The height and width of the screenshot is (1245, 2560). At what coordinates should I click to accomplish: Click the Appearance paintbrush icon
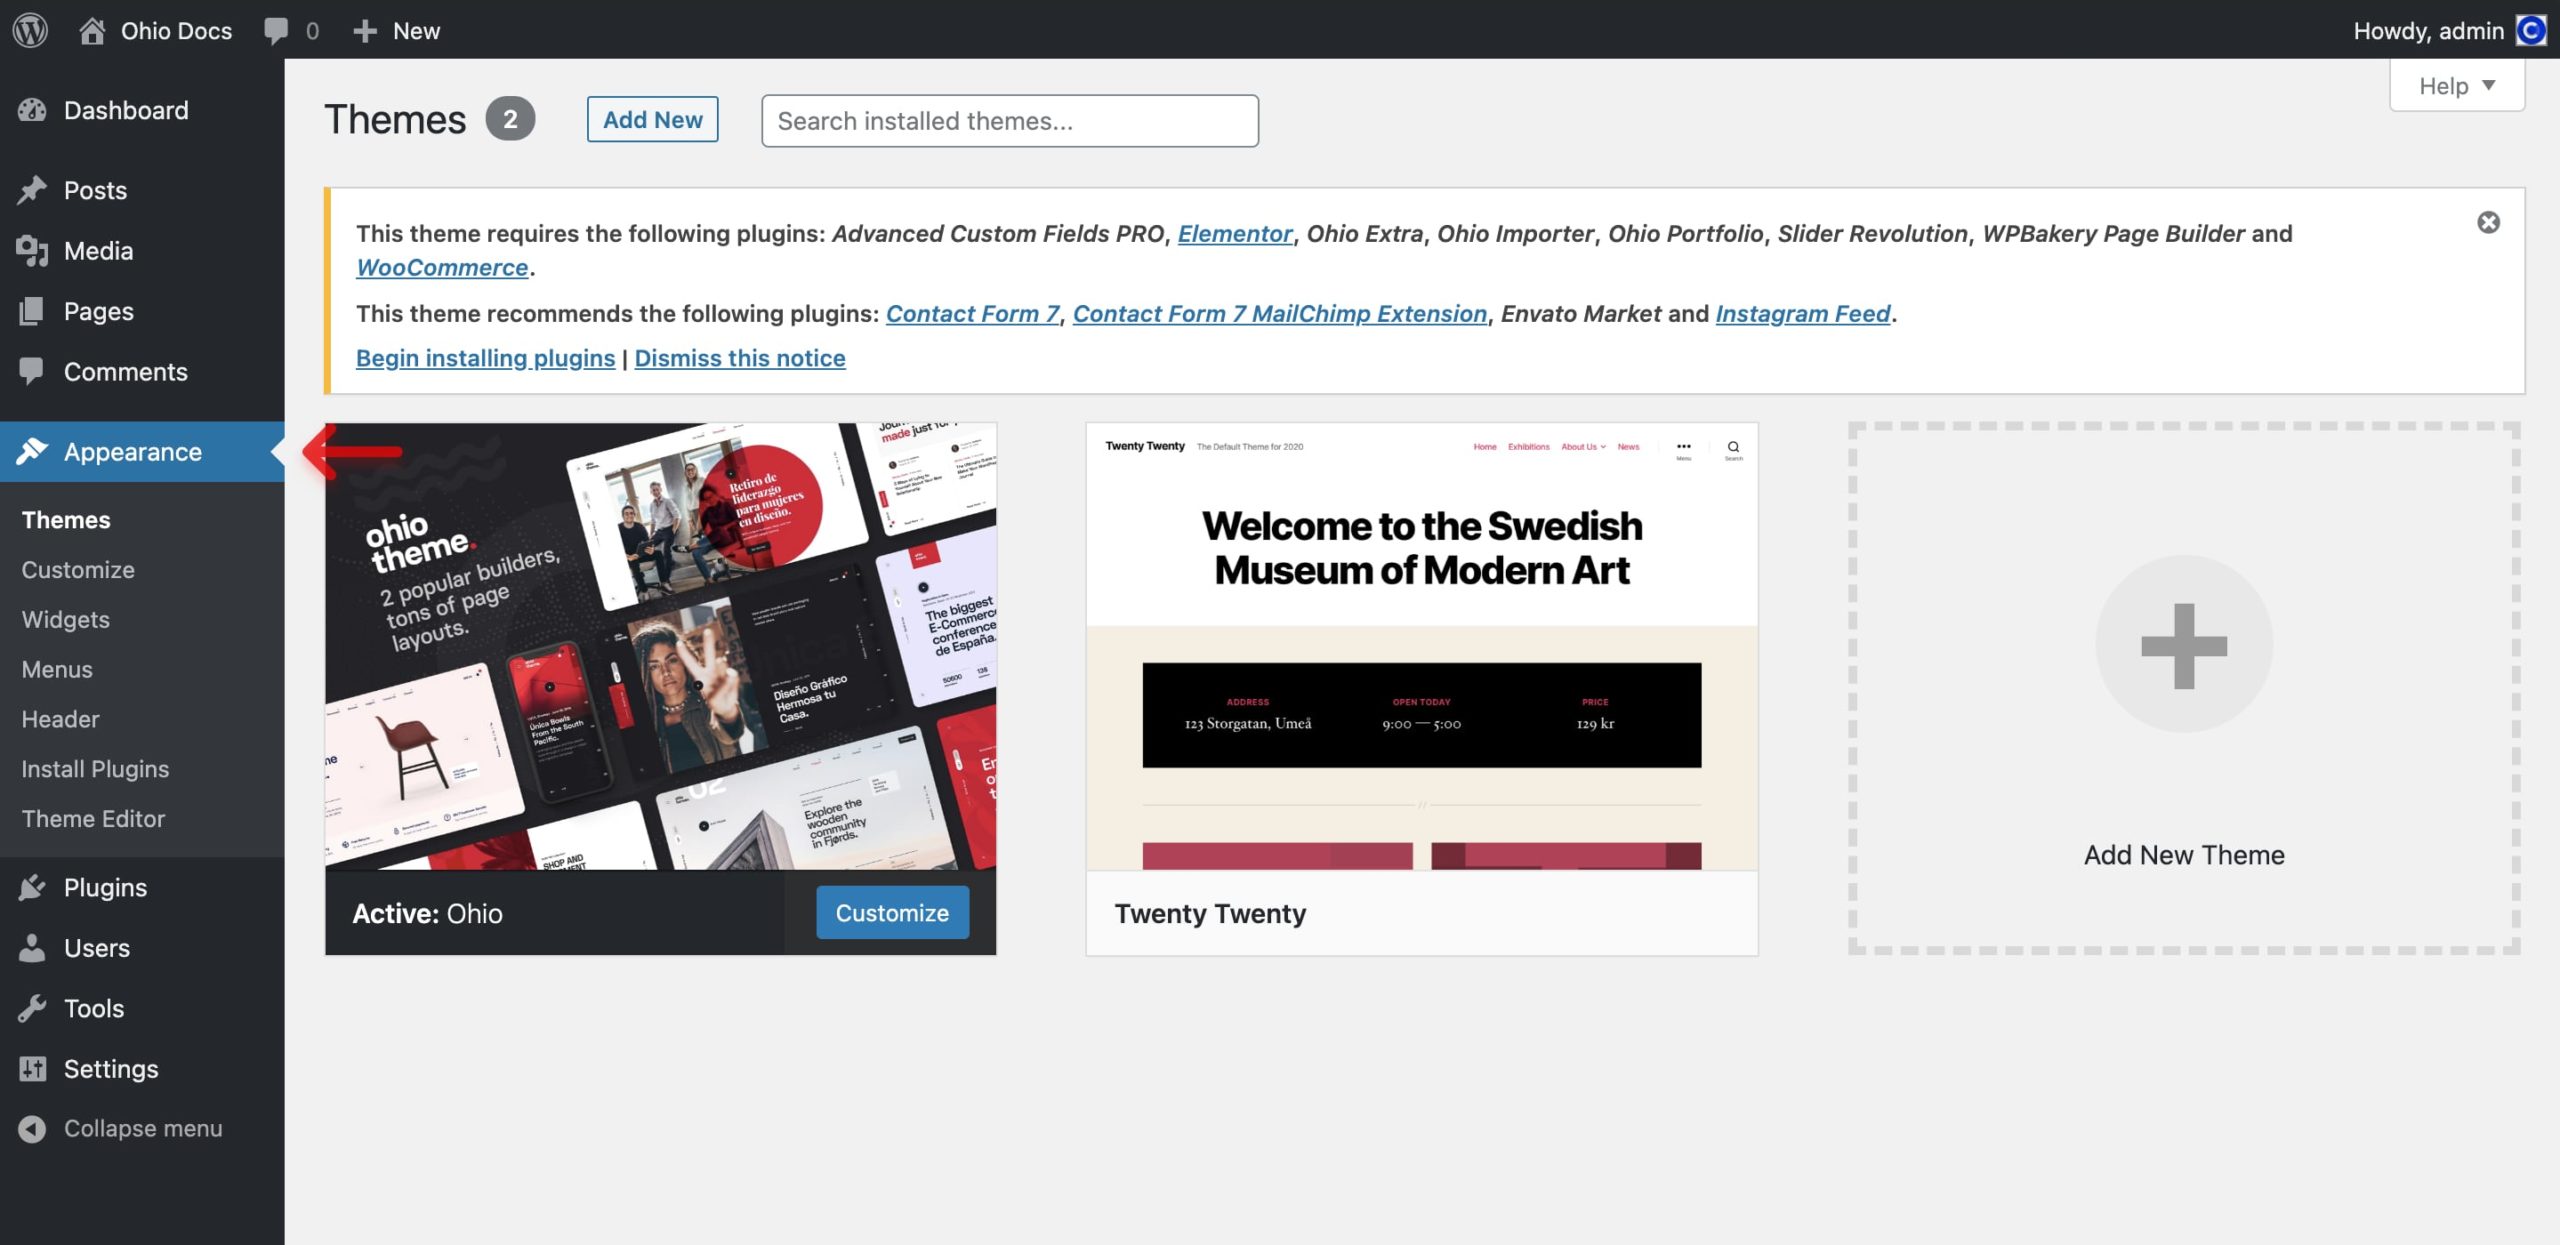(x=32, y=451)
